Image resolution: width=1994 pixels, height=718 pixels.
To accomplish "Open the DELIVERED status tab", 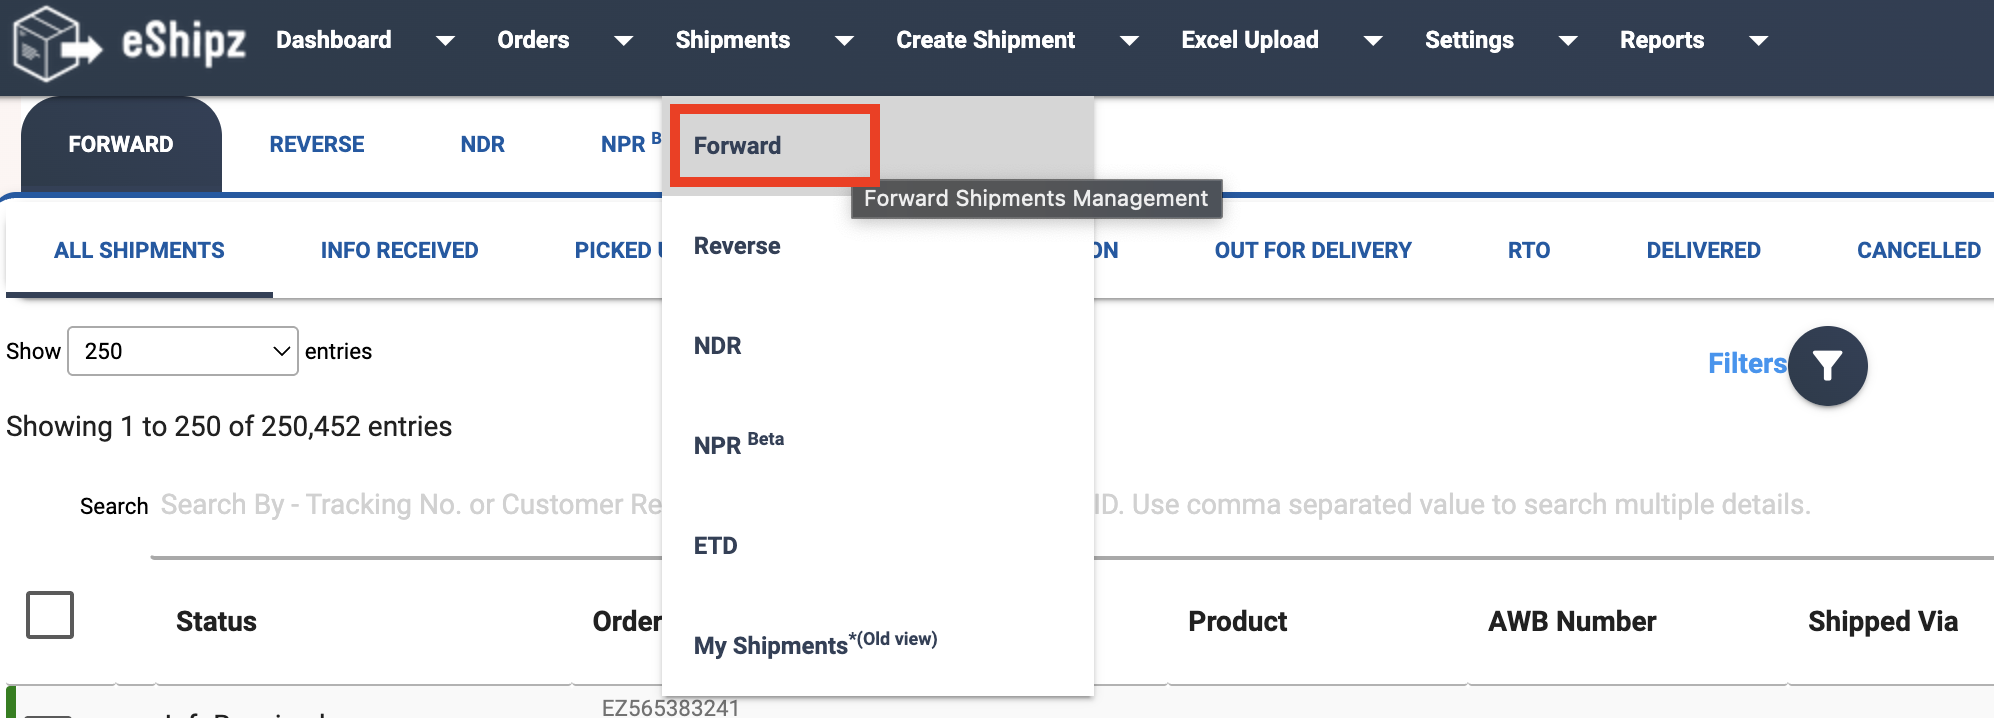I will pos(1703,250).
